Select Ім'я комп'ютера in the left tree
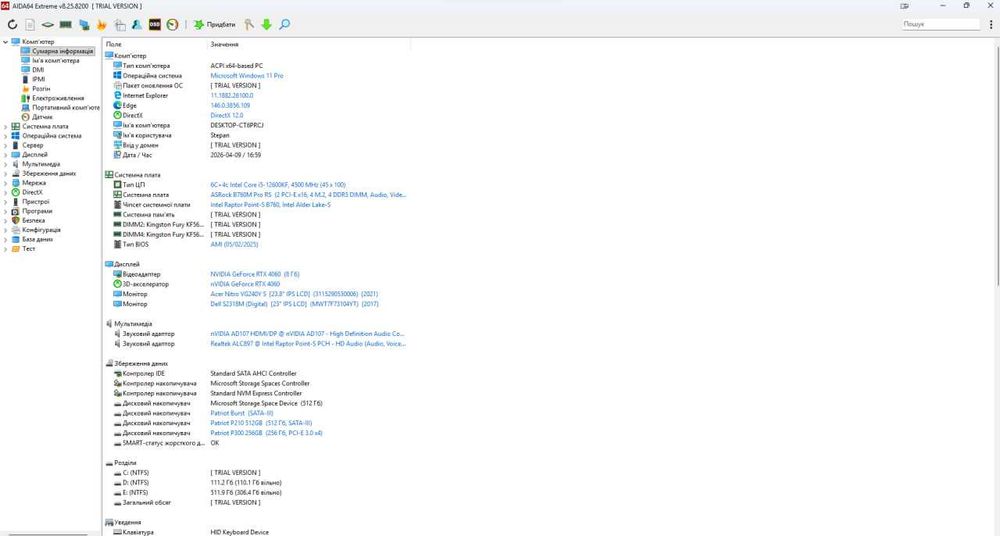This screenshot has height=536, width=1000. tap(55, 61)
